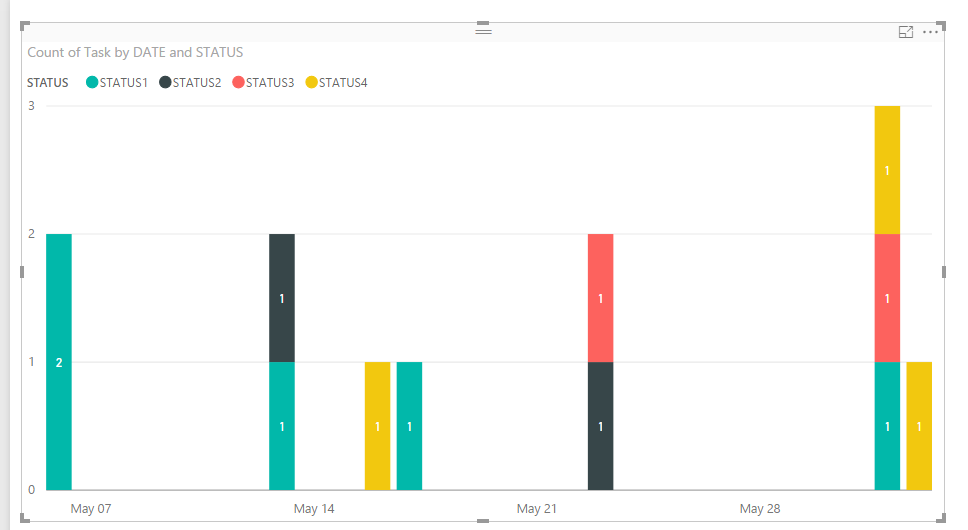Click the Focus mode icon
The height and width of the screenshot is (530, 968).
coord(906,32)
